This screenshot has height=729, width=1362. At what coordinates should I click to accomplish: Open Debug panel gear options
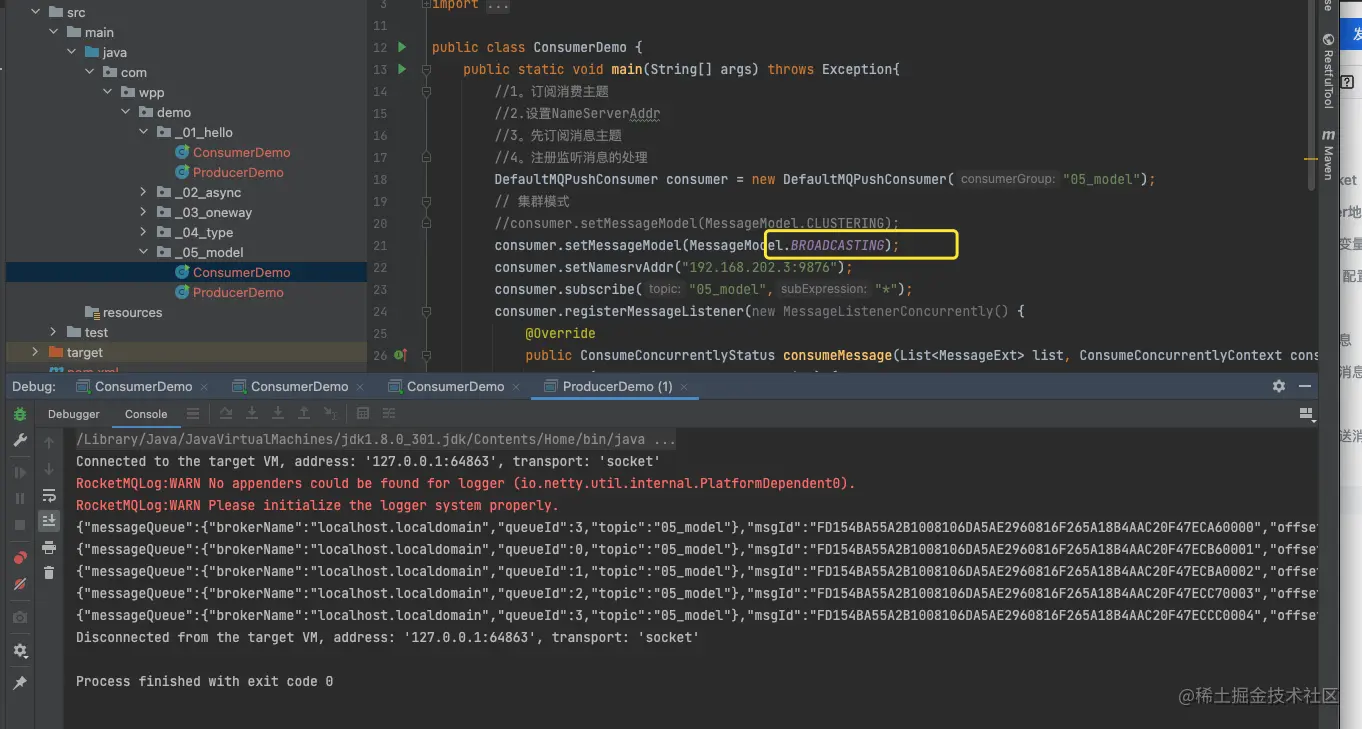pyautogui.click(x=1279, y=386)
